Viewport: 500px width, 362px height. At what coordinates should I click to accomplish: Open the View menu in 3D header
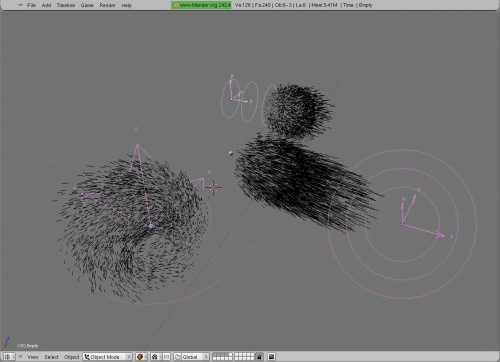point(33,357)
